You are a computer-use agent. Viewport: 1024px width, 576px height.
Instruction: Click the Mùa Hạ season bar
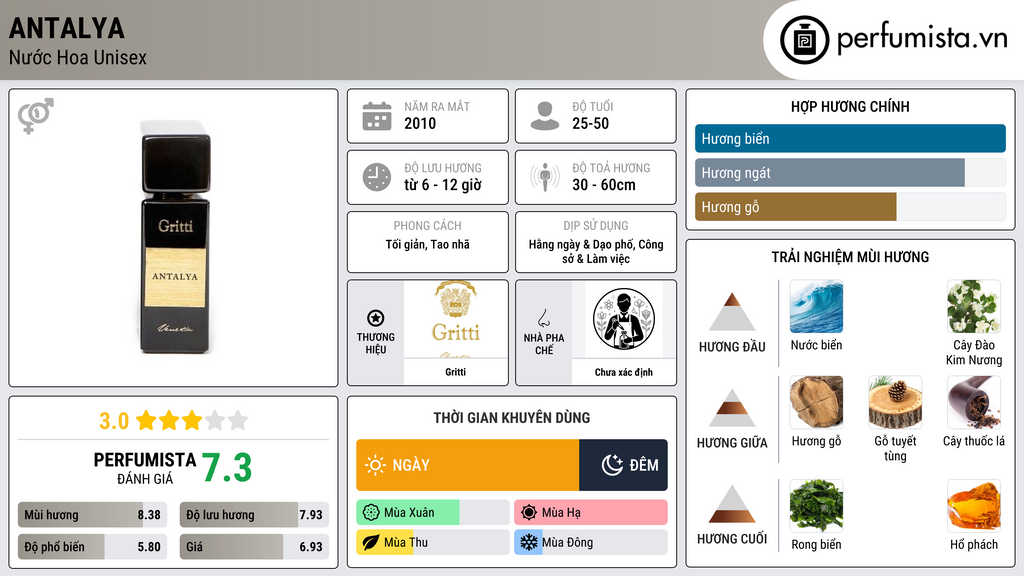pos(591,513)
